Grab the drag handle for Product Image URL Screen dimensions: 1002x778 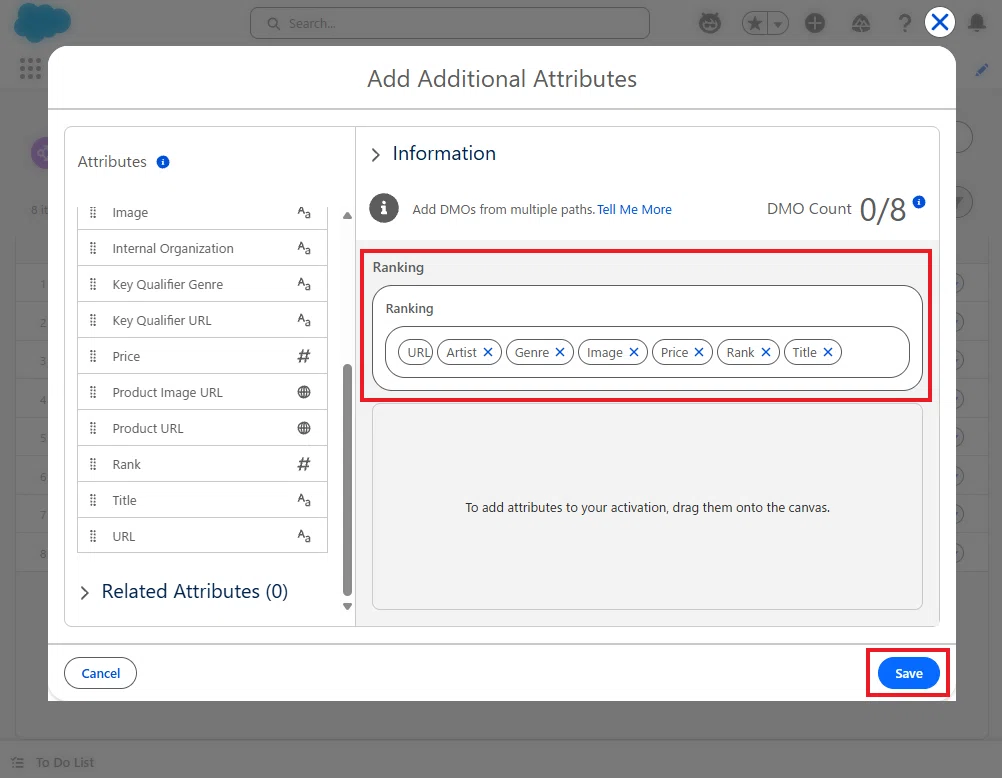[x=93, y=392]
